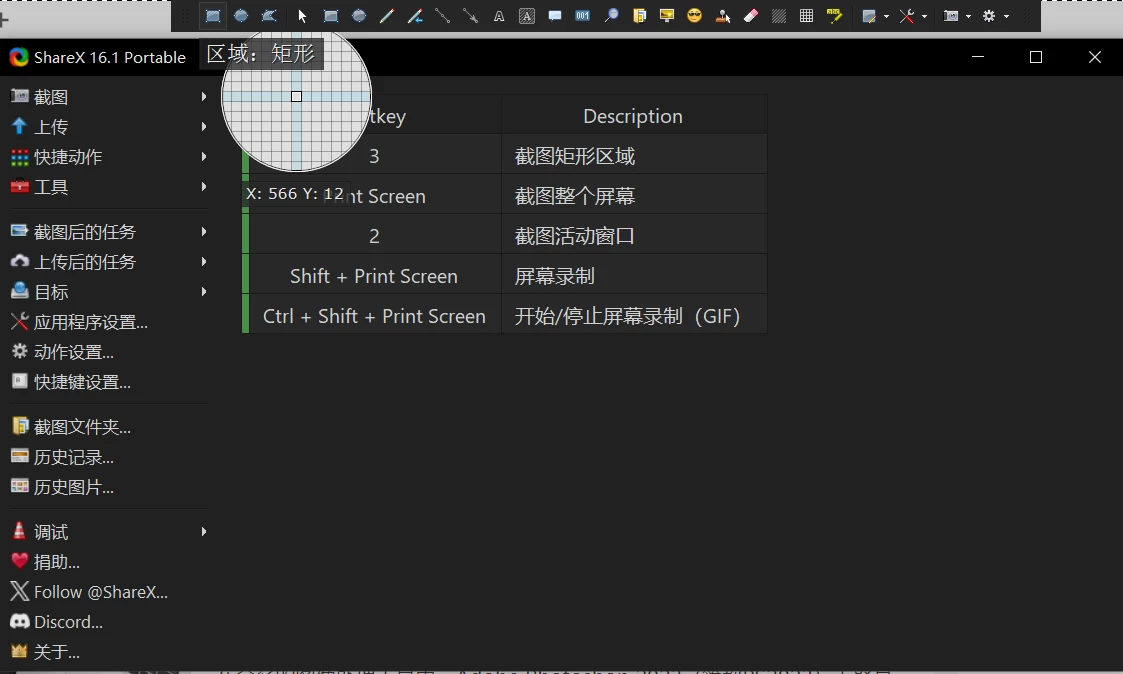Select the image from screen tool
The image size is (1123, 674).
(x=667, y=16)
